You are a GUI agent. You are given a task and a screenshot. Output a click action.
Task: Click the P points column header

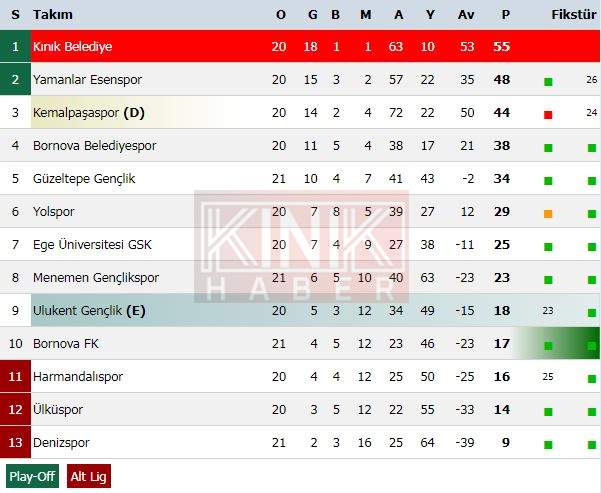(x=506, y=15)
